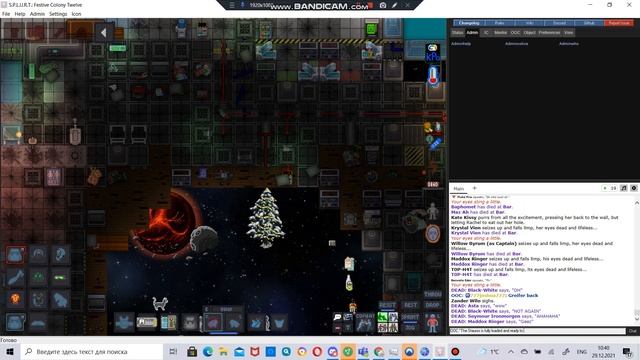Open Microsoft Store from taskbar
Screen dimensions: 640x360
coord(192,351)
